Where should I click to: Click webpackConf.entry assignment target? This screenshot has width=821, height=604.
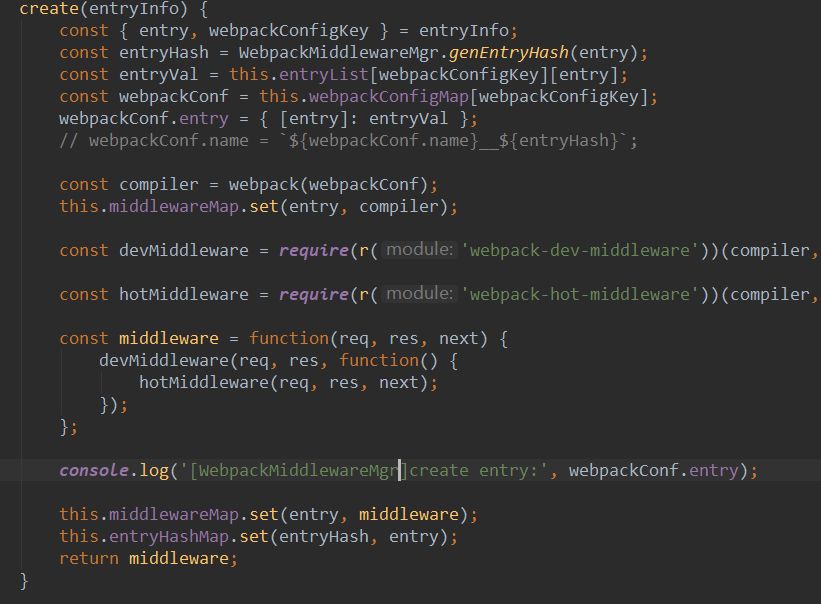pyautogui.click(x=144, y=118)
